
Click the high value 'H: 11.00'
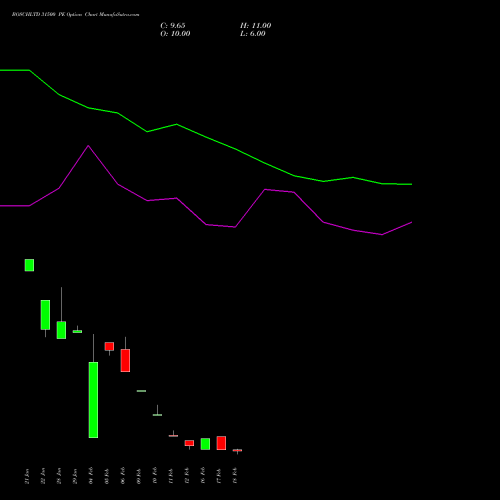click(x=256, y=26)
